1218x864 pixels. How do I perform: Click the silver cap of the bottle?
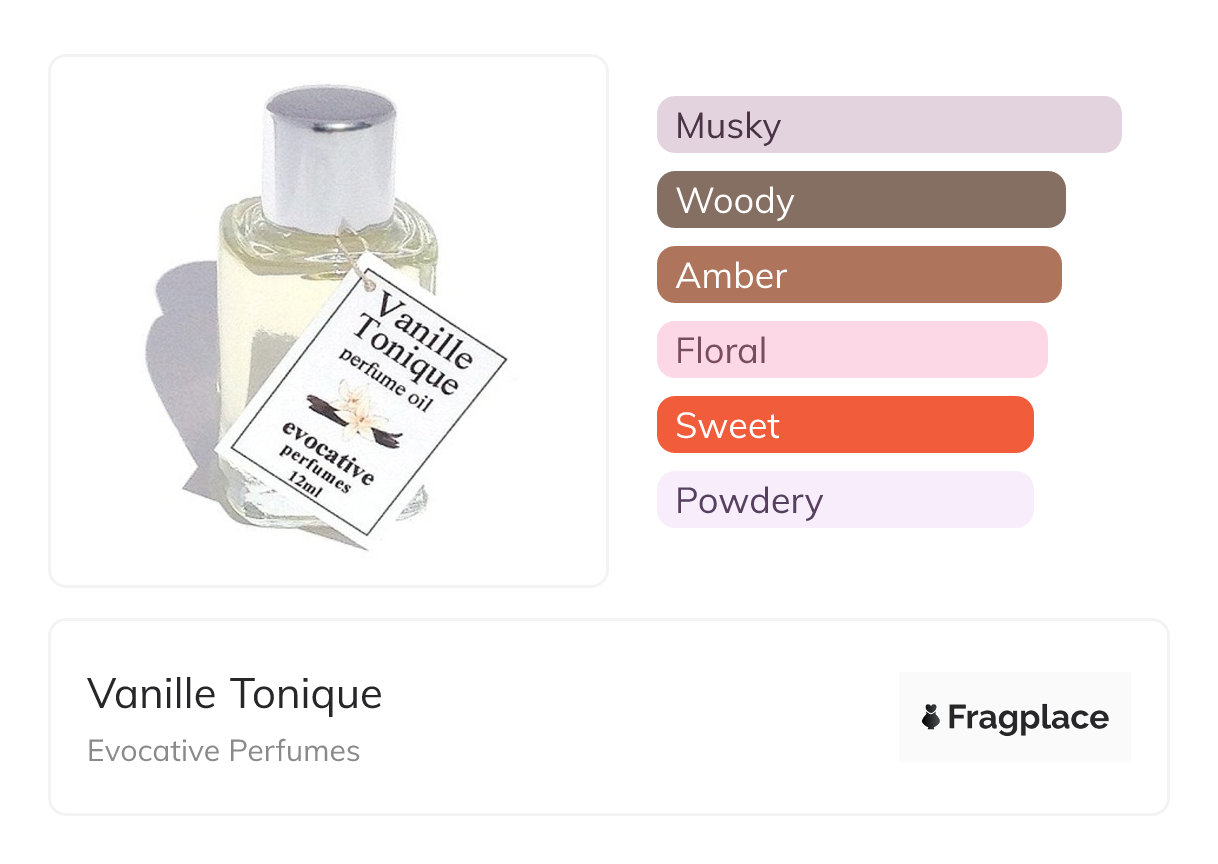(x=329, y=155)
